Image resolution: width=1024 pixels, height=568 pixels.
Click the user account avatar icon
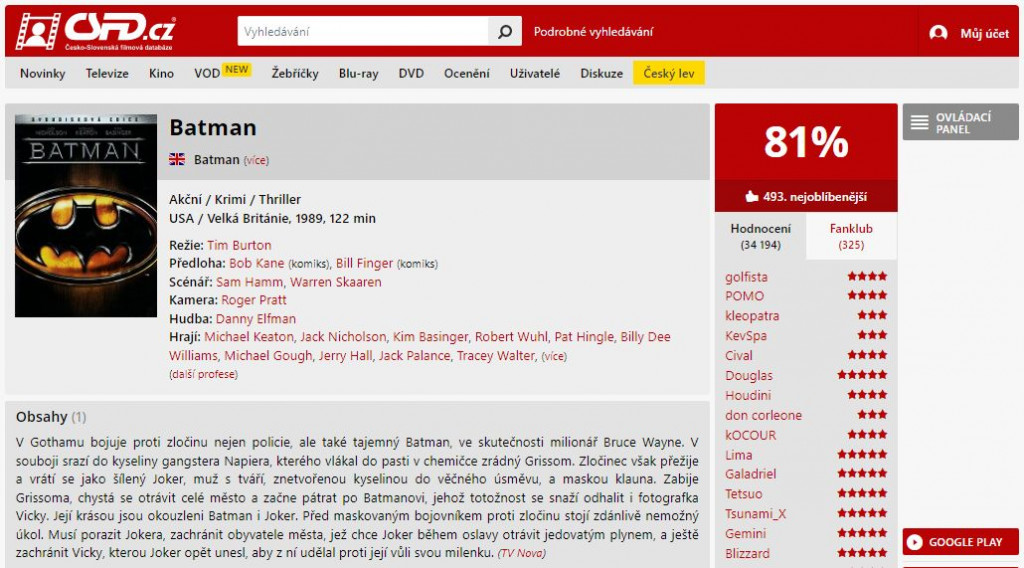938,33
